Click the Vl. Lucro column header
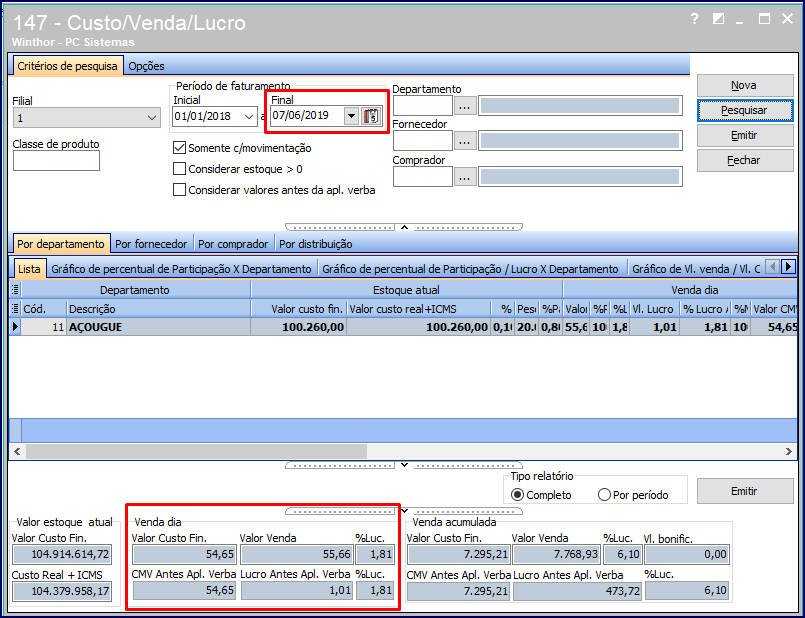Image resolution: width=805 pixels, height=618 pixels. coord(655,309)
